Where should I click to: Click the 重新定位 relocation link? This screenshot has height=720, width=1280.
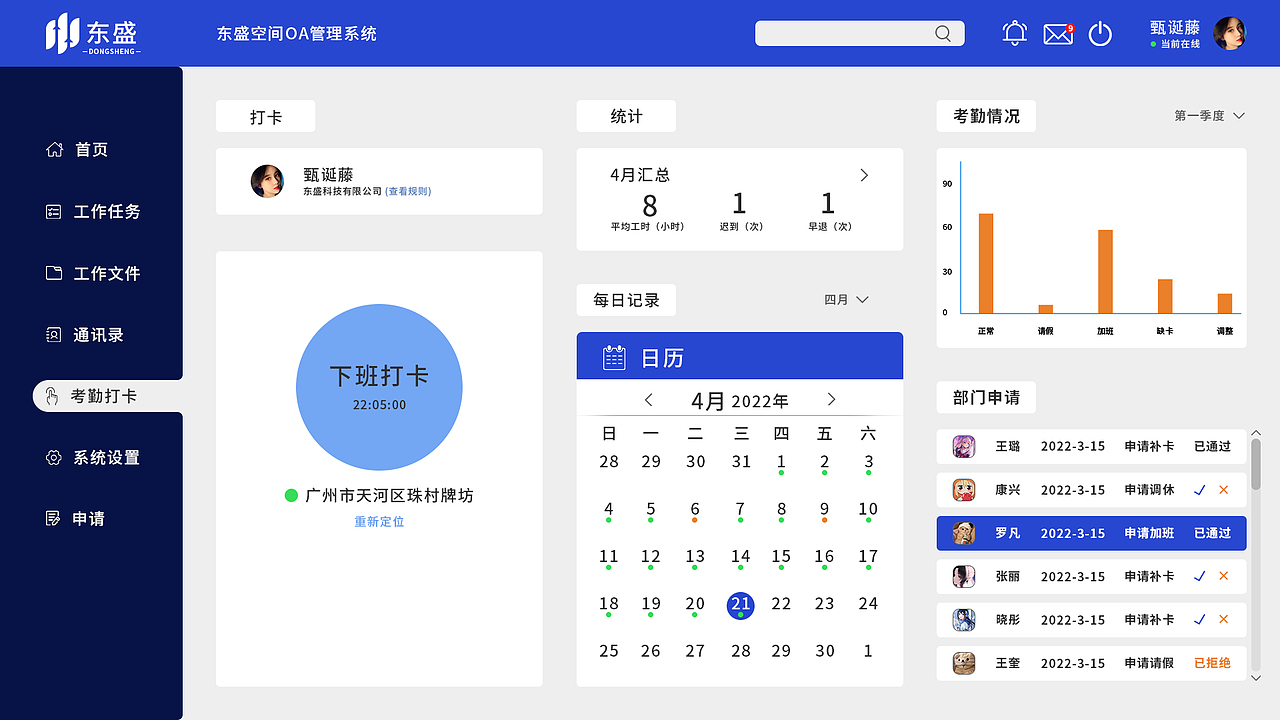(379, 521)
